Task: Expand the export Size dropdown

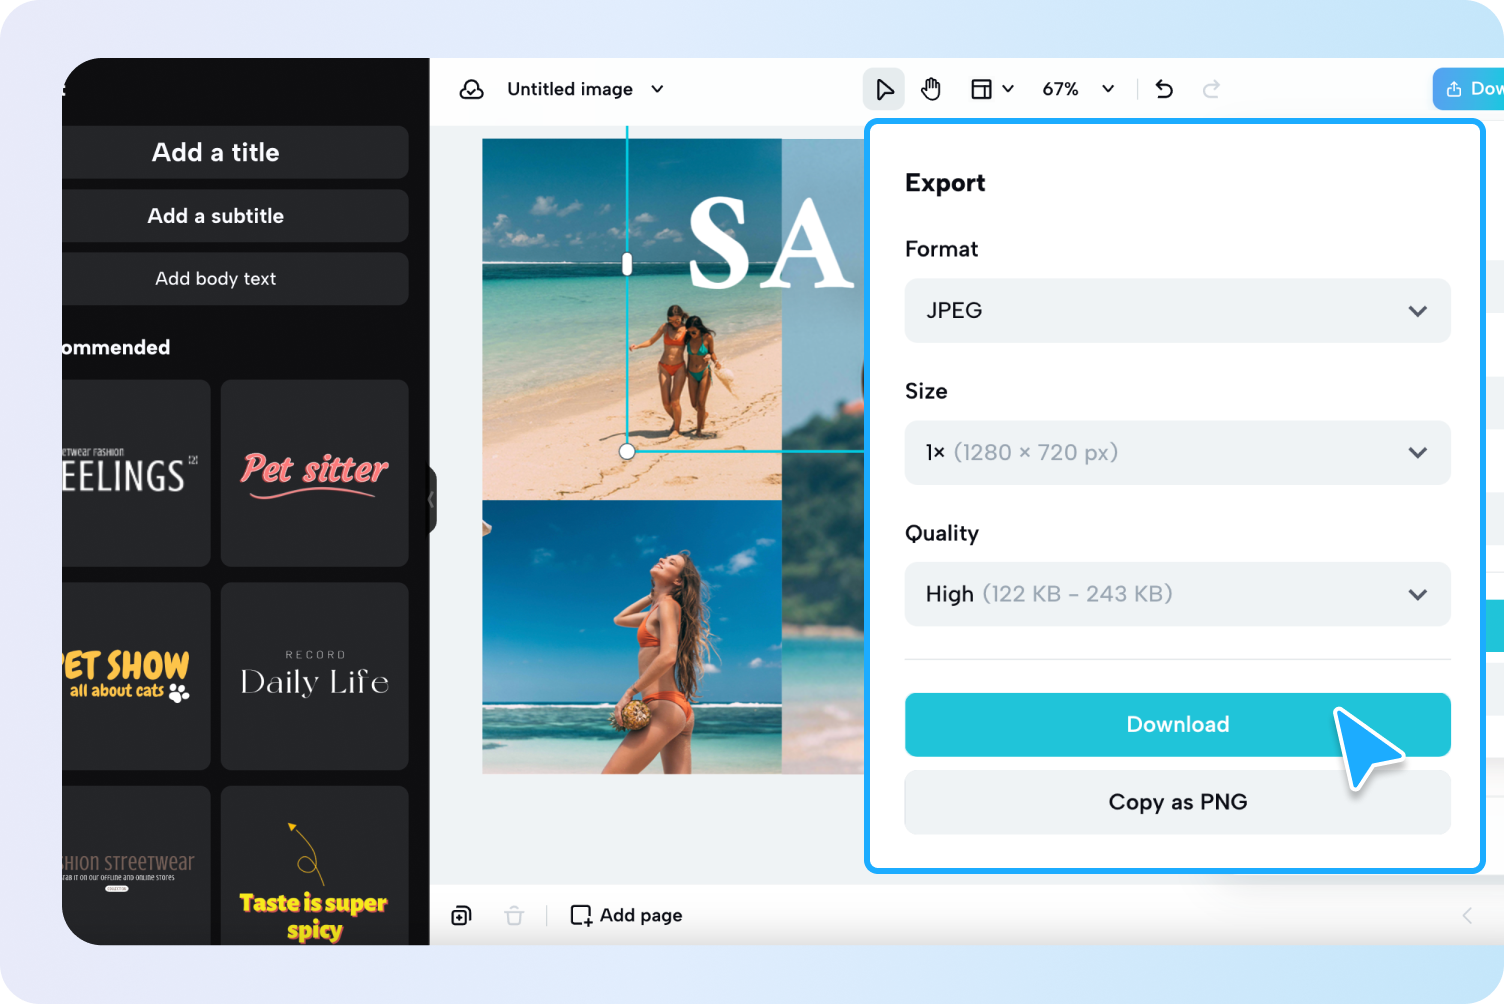Action: [x=1177, y=452]
